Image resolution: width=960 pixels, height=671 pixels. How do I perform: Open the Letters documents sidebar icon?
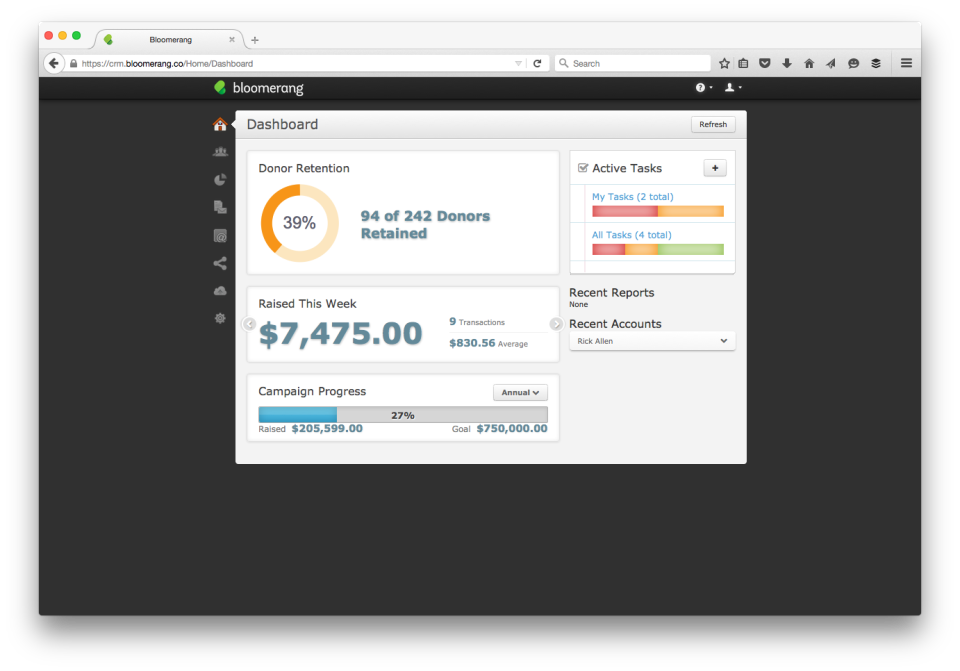220,208
